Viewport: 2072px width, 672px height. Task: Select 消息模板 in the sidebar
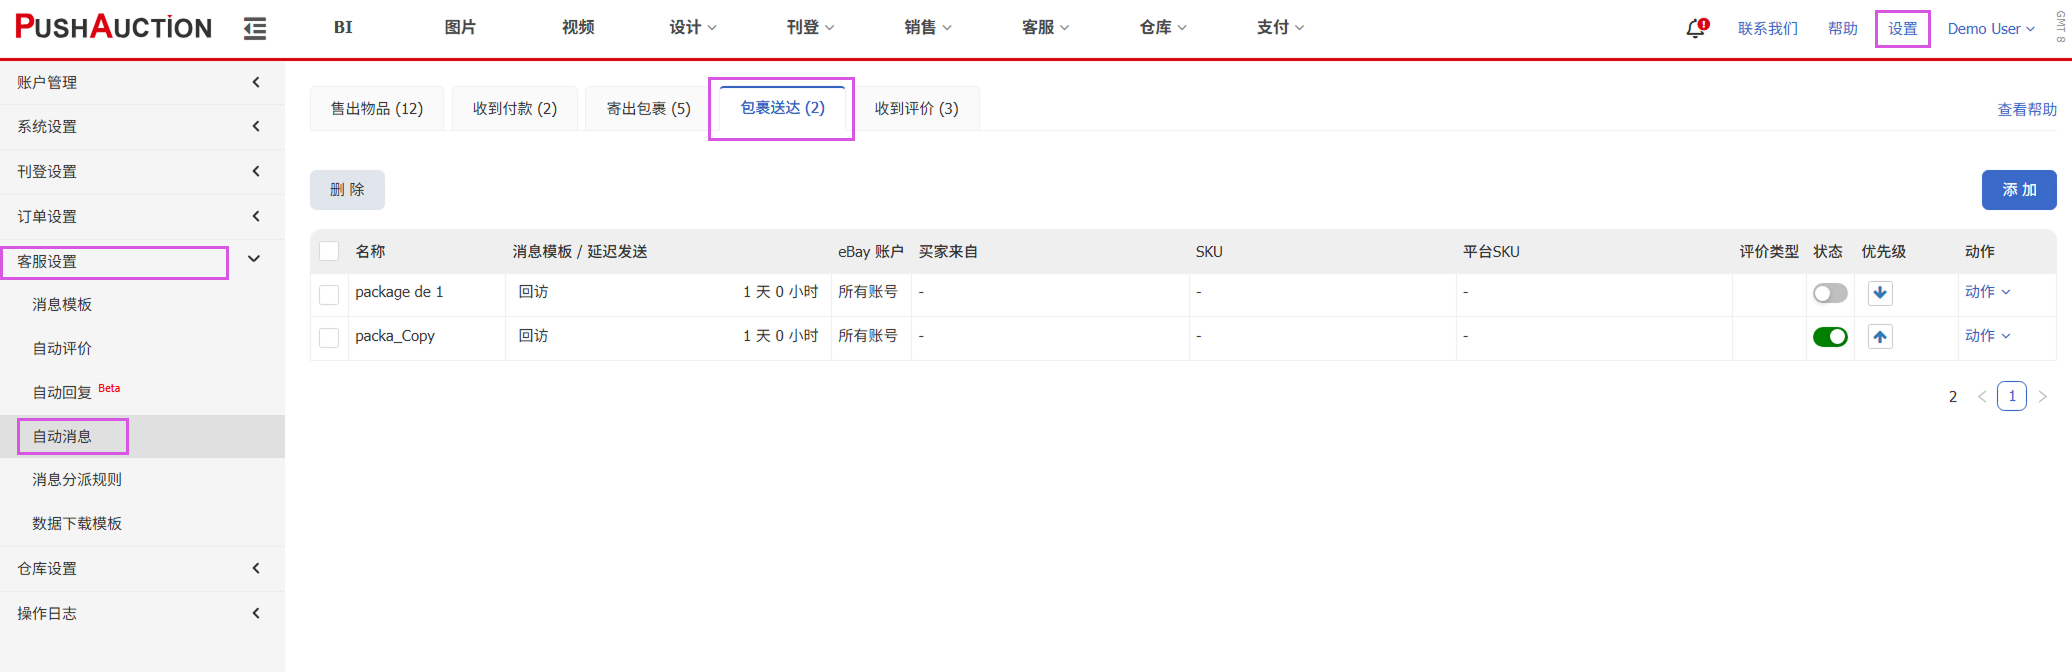[62, 304]
